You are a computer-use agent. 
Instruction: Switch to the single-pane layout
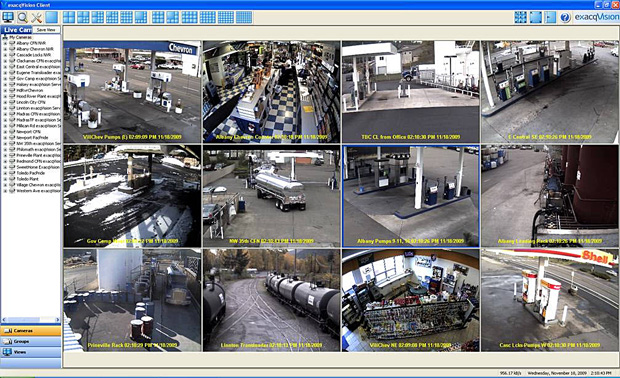[51, 17]
